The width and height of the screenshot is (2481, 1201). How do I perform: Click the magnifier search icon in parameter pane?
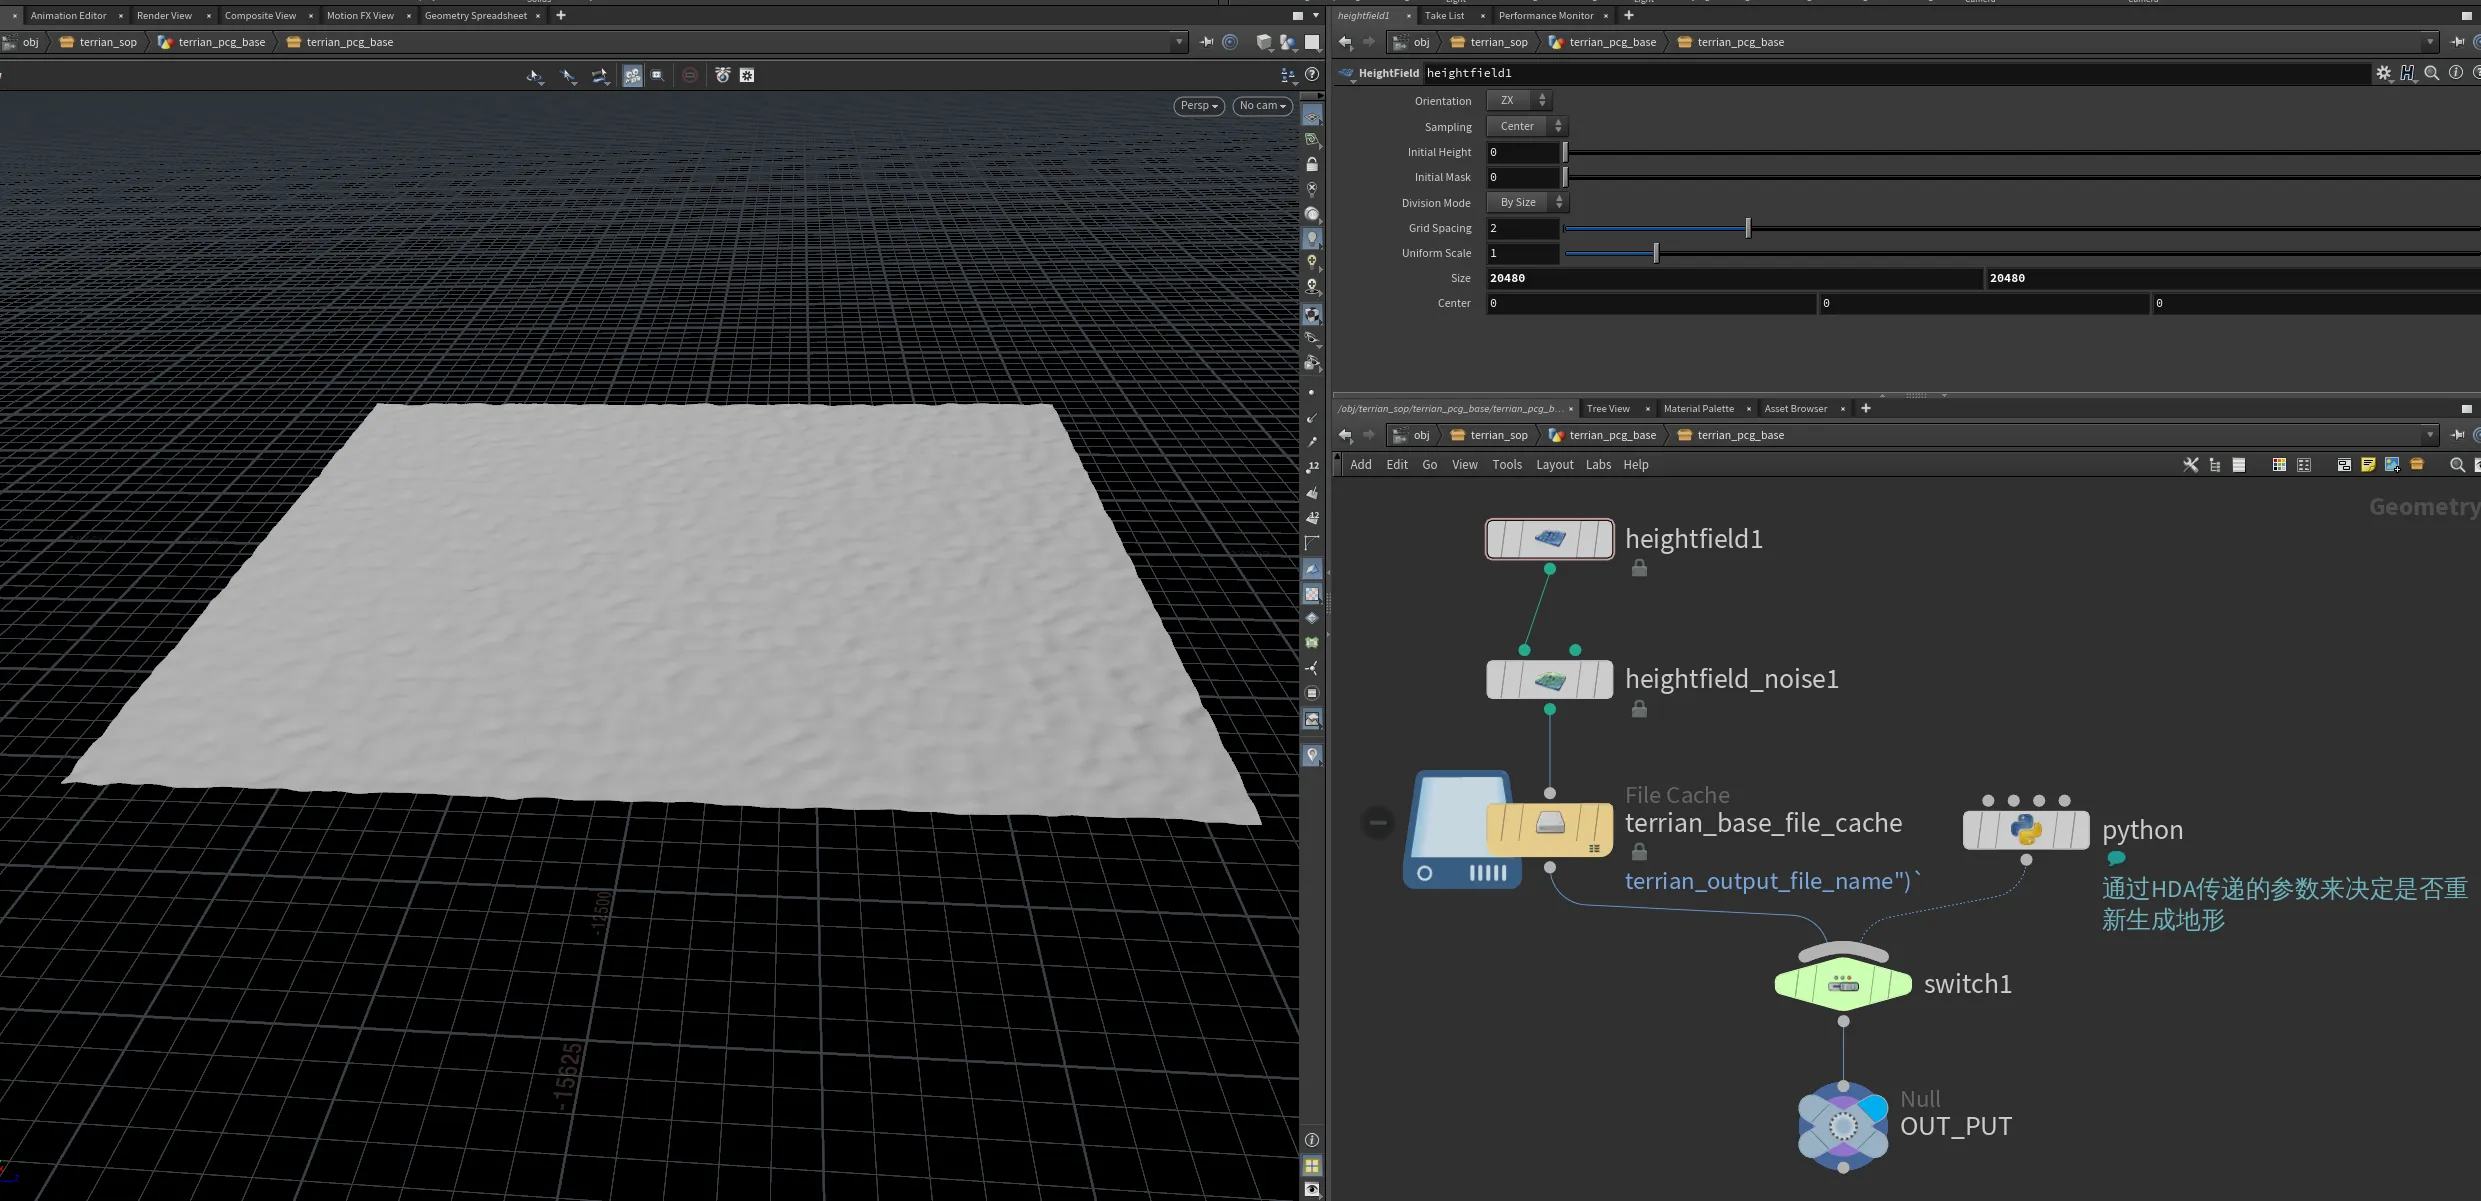click(2432, 73)
